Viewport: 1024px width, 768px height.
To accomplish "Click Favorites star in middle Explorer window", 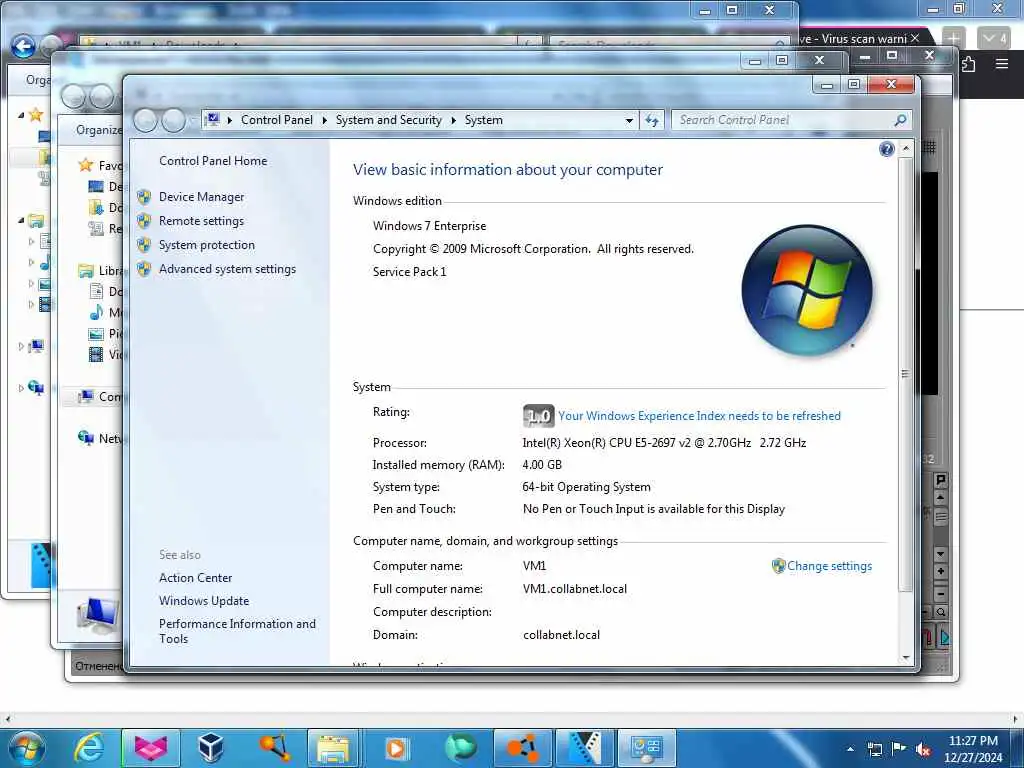I will point(86,165).
